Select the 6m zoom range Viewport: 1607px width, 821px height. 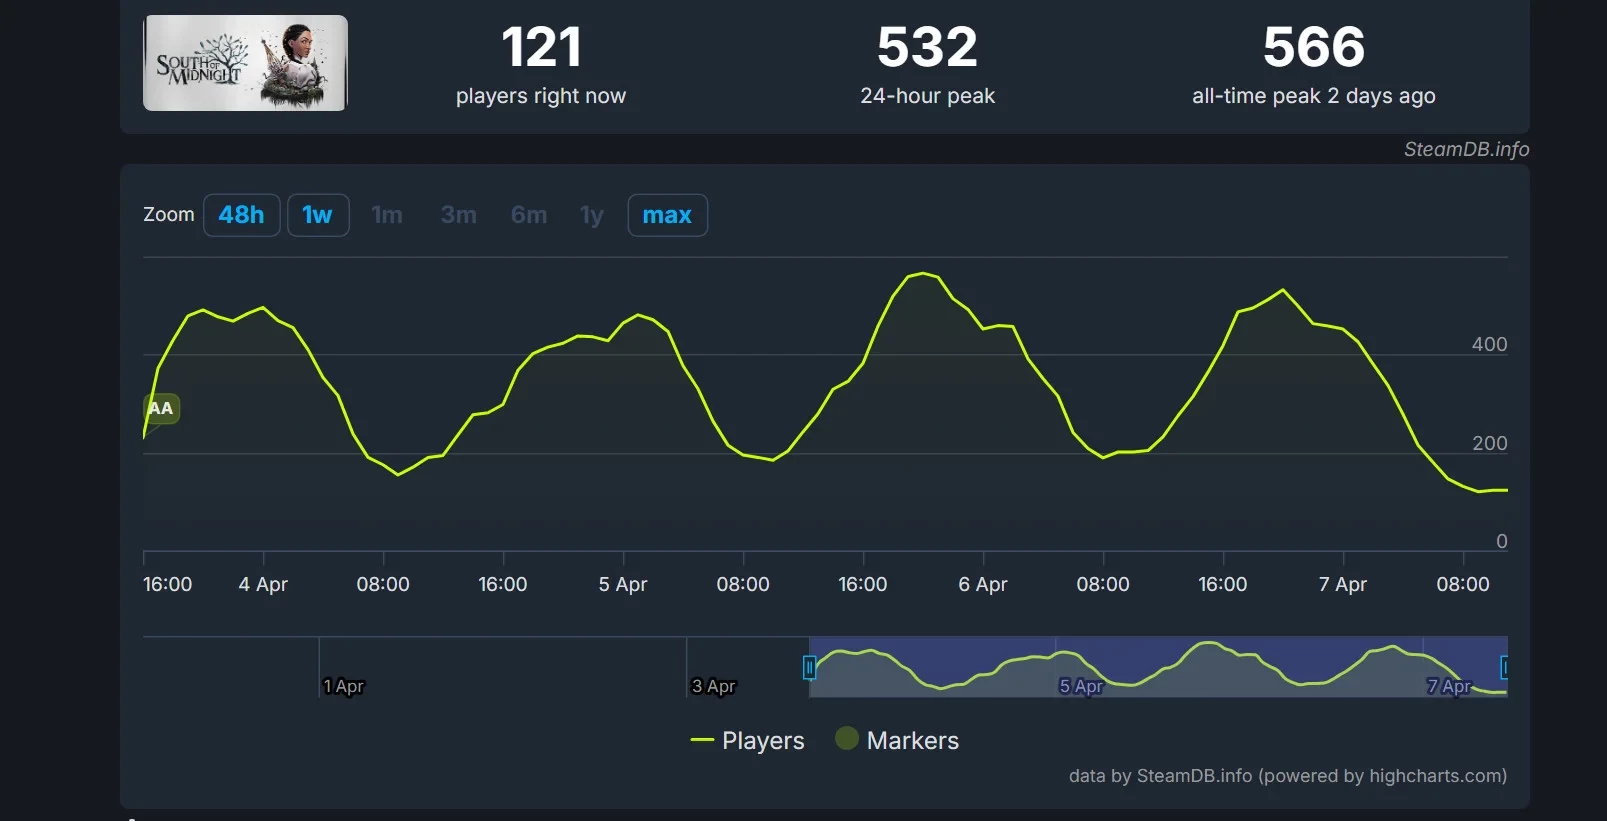(528, 215)
